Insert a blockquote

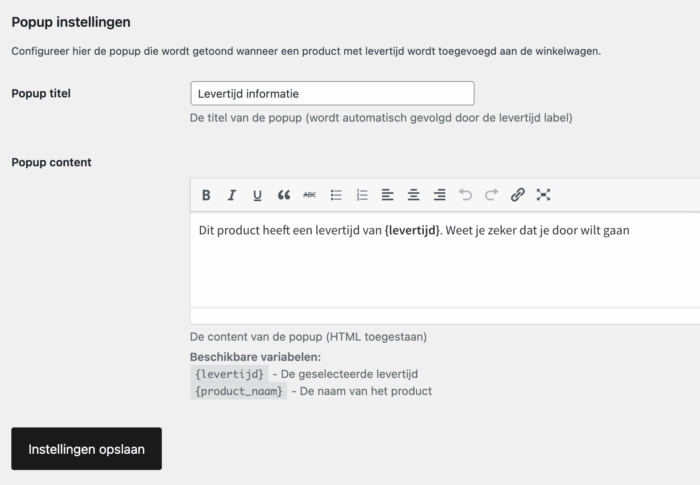coord(284,195)
